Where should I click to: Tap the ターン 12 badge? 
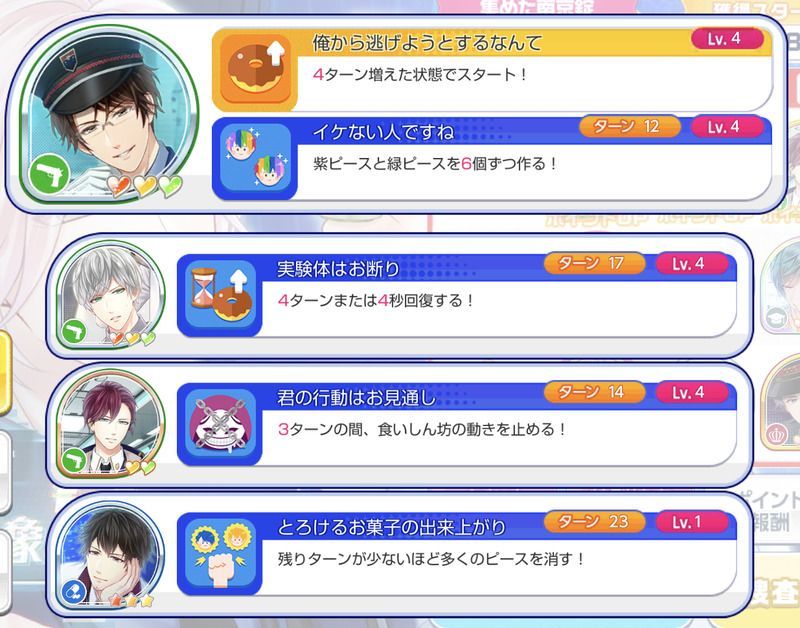[630, 127]
